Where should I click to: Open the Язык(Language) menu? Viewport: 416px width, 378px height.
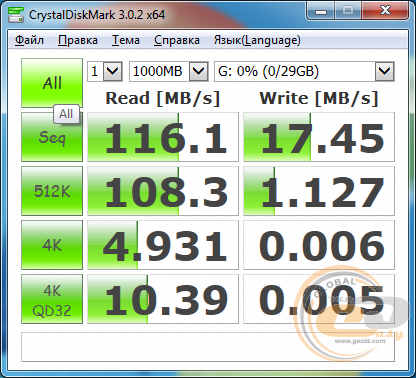[257, 40]
